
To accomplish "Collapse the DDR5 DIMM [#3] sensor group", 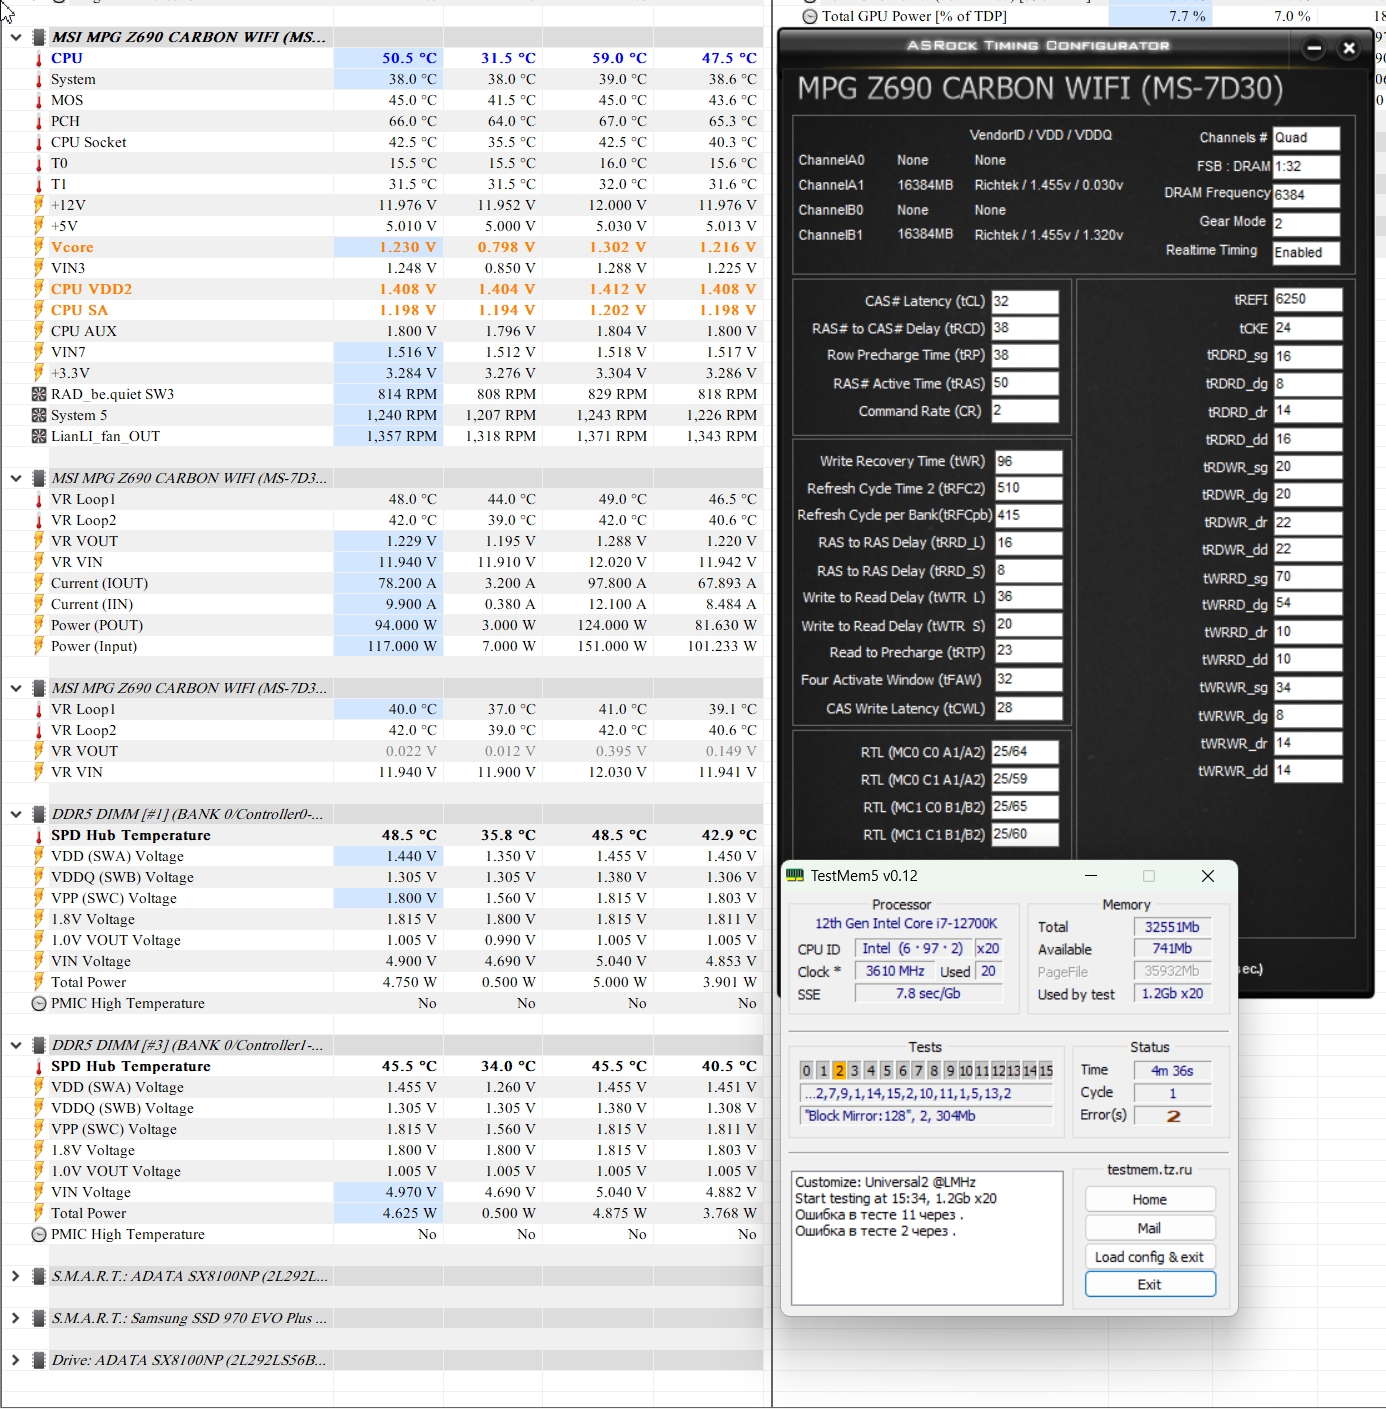I will coord(16,1045).
